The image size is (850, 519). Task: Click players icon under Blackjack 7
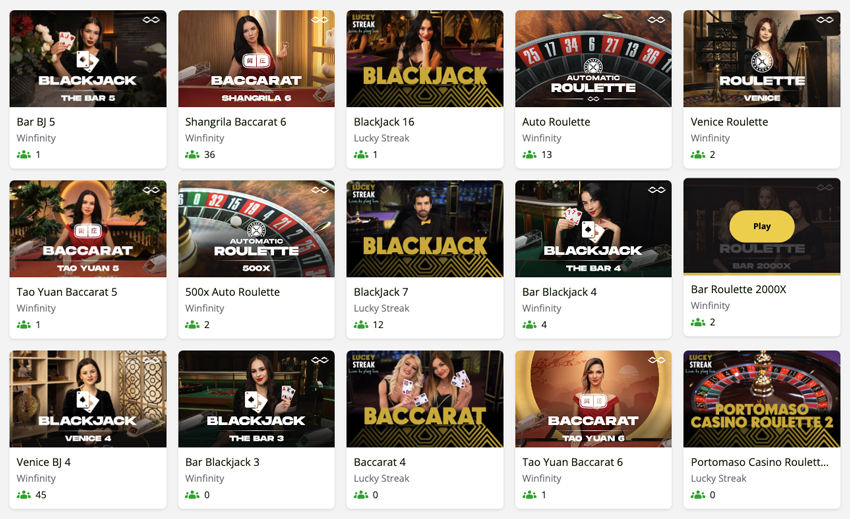click(x=361, y=324)
